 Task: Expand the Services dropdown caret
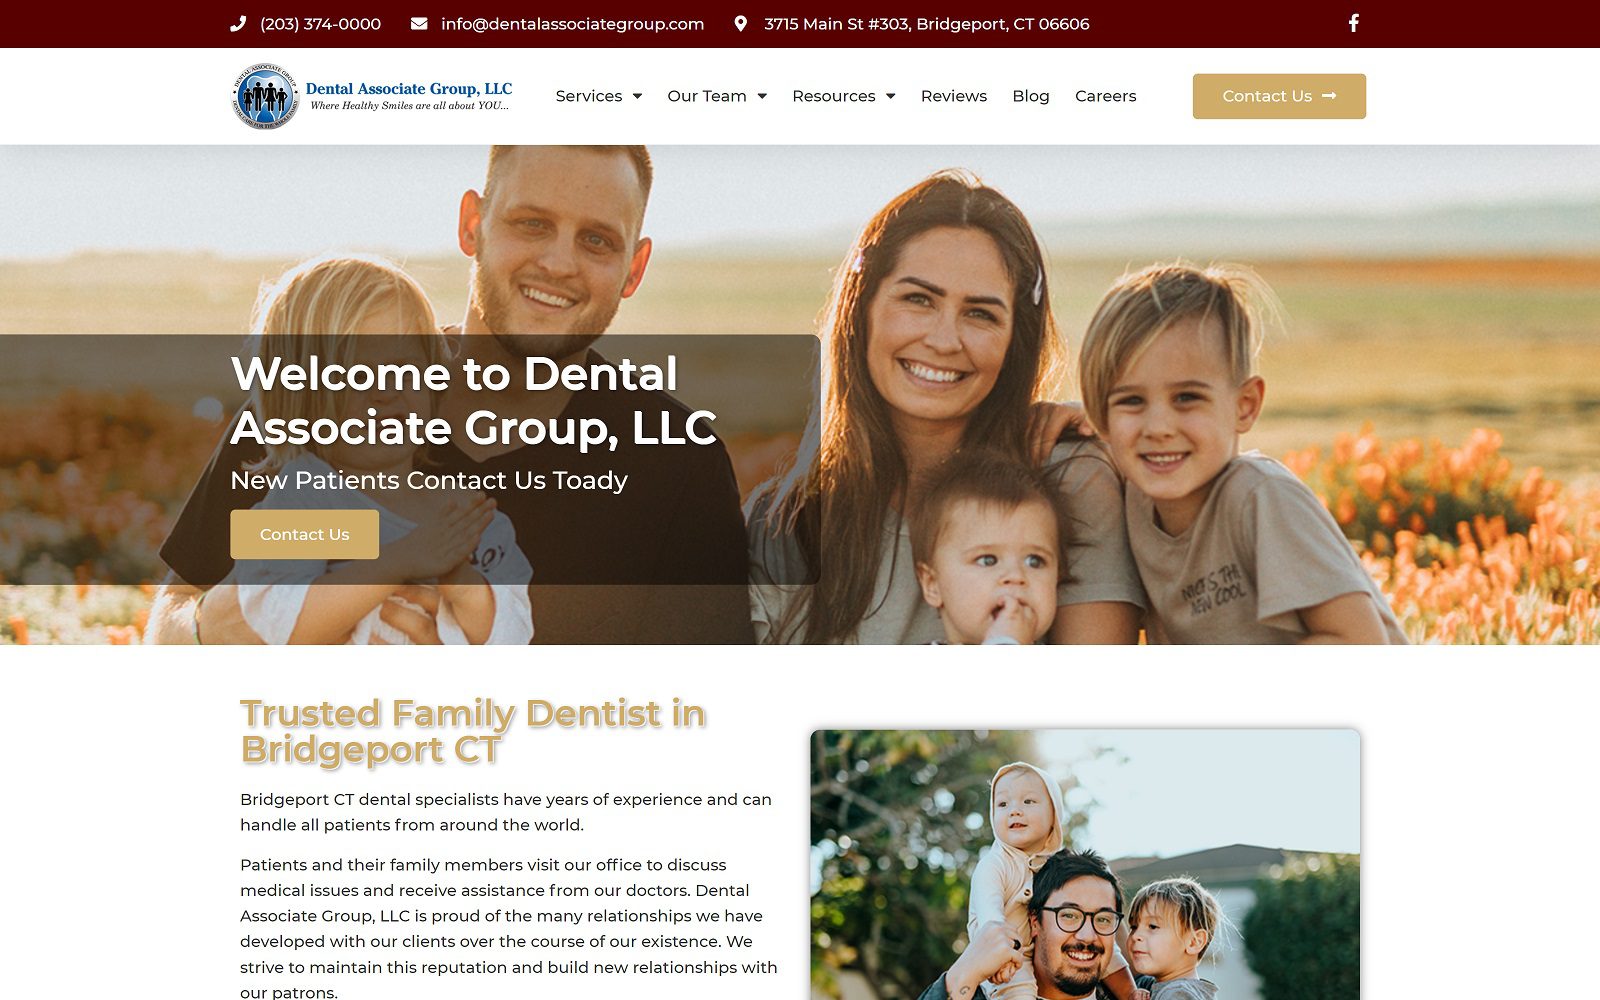[637, 96]
